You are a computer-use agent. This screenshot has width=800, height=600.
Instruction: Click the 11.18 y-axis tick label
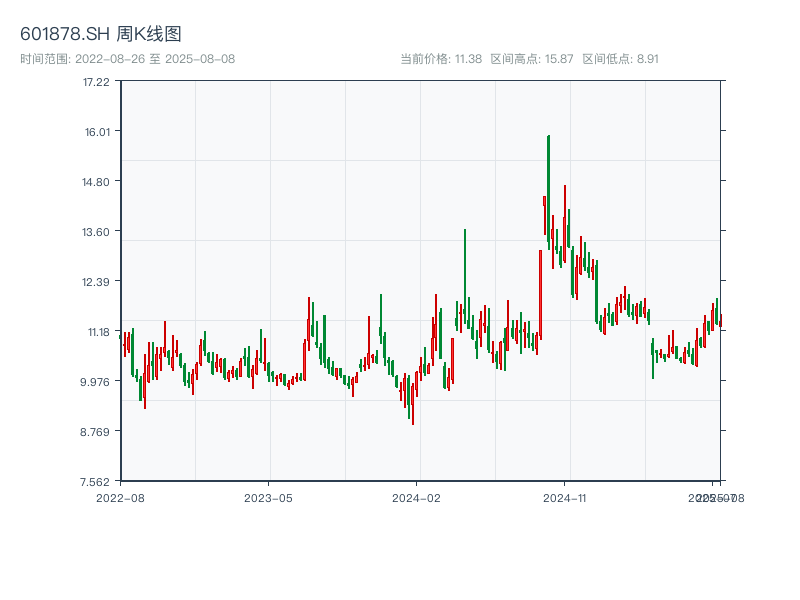pyautogui.click(x=96, y=331)
